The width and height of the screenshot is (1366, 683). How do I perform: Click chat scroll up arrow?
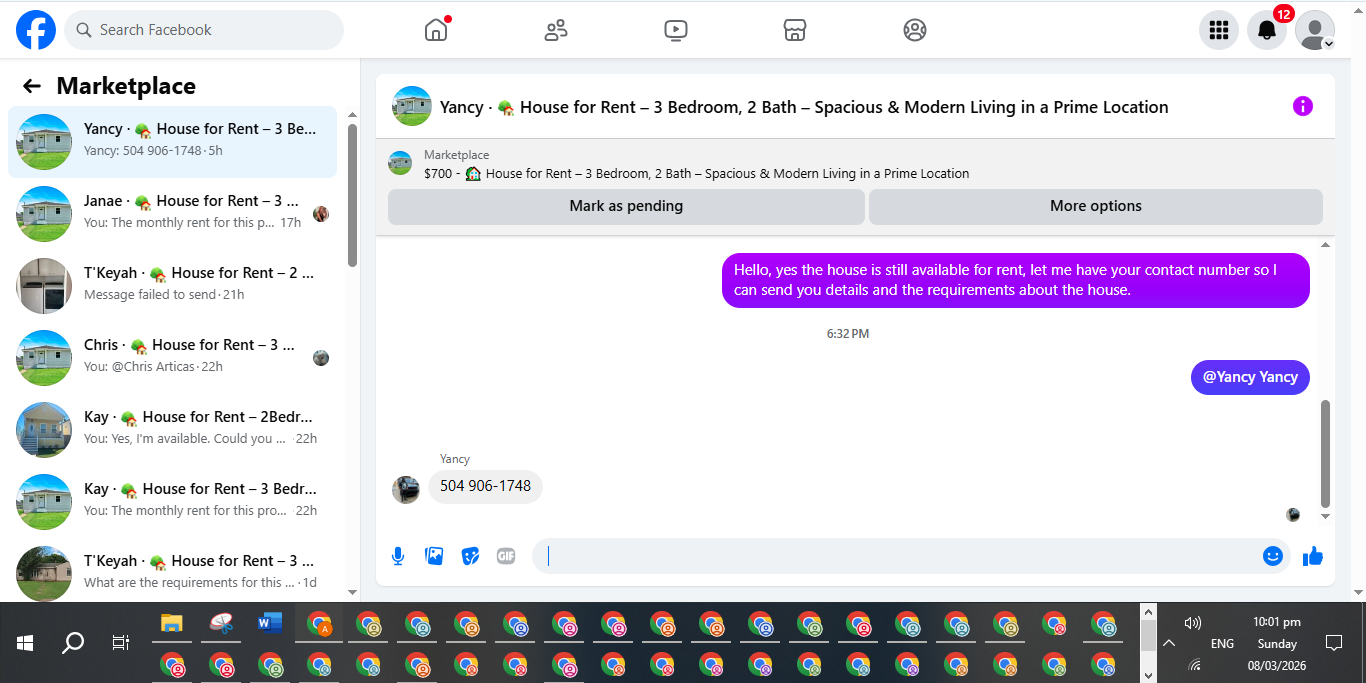(1326, 245)
